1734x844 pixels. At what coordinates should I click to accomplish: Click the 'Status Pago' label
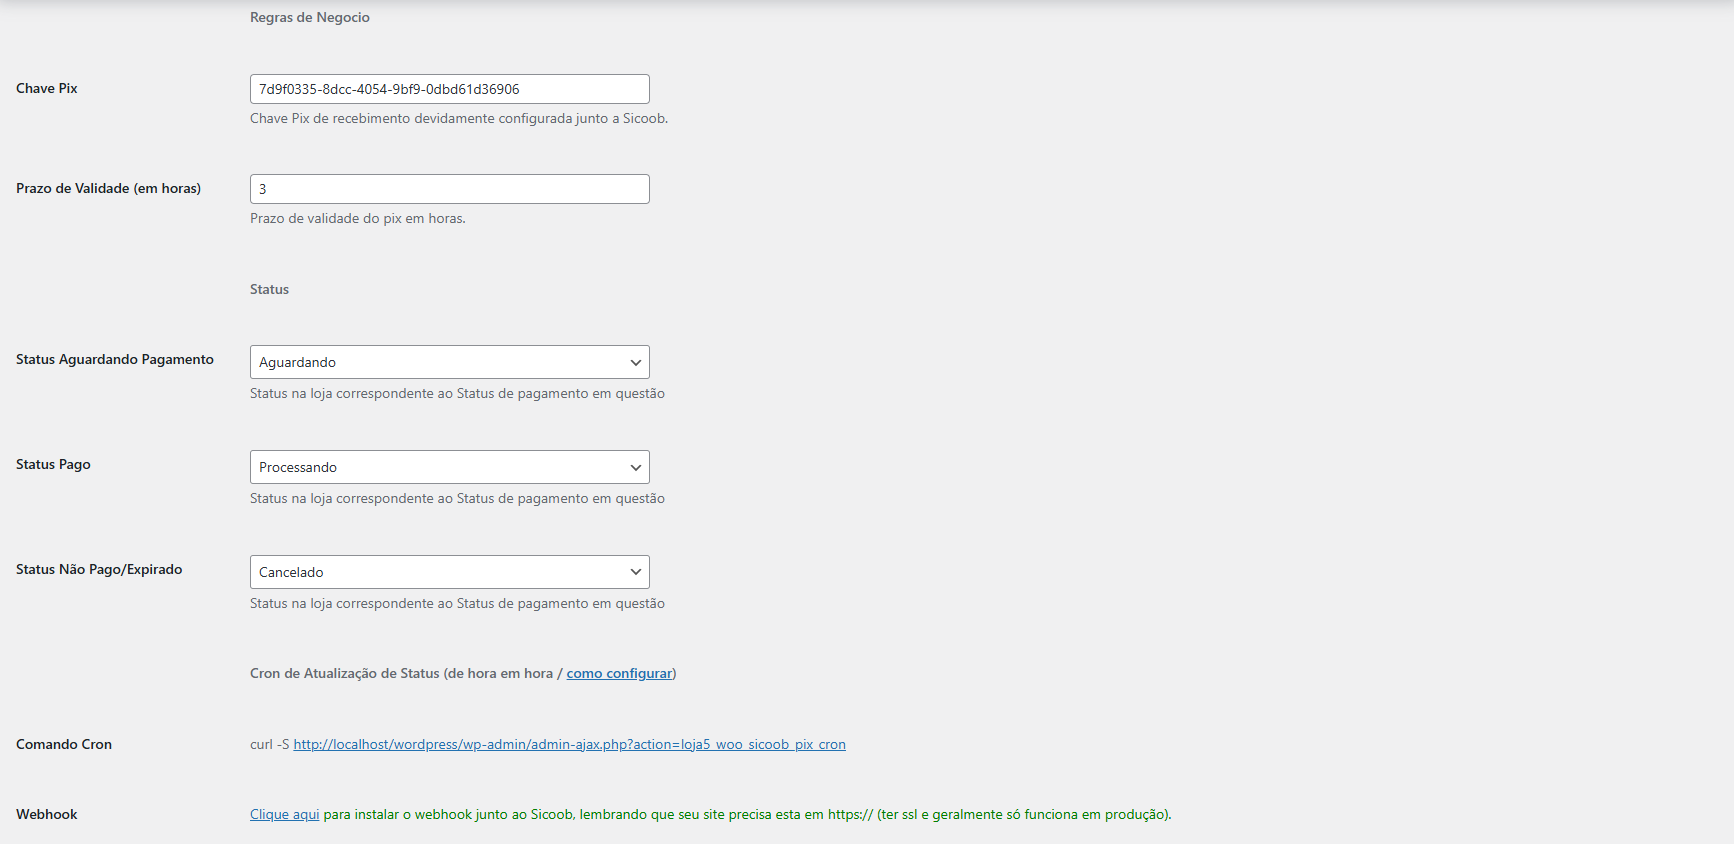(x=53, y=465)
